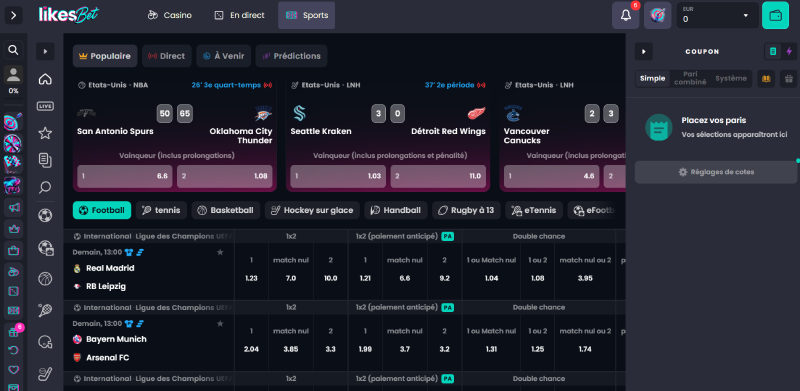Select the Système bet type
Image resolution: width=800 pixels, height=391 pixels.
(x=731, y=79)
